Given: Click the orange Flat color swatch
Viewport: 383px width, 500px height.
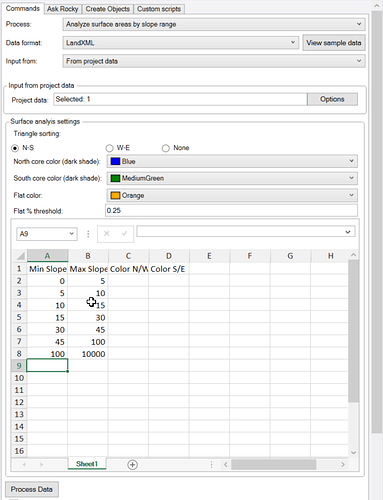Looking at the screenshot, I should [x=115, y=195].
